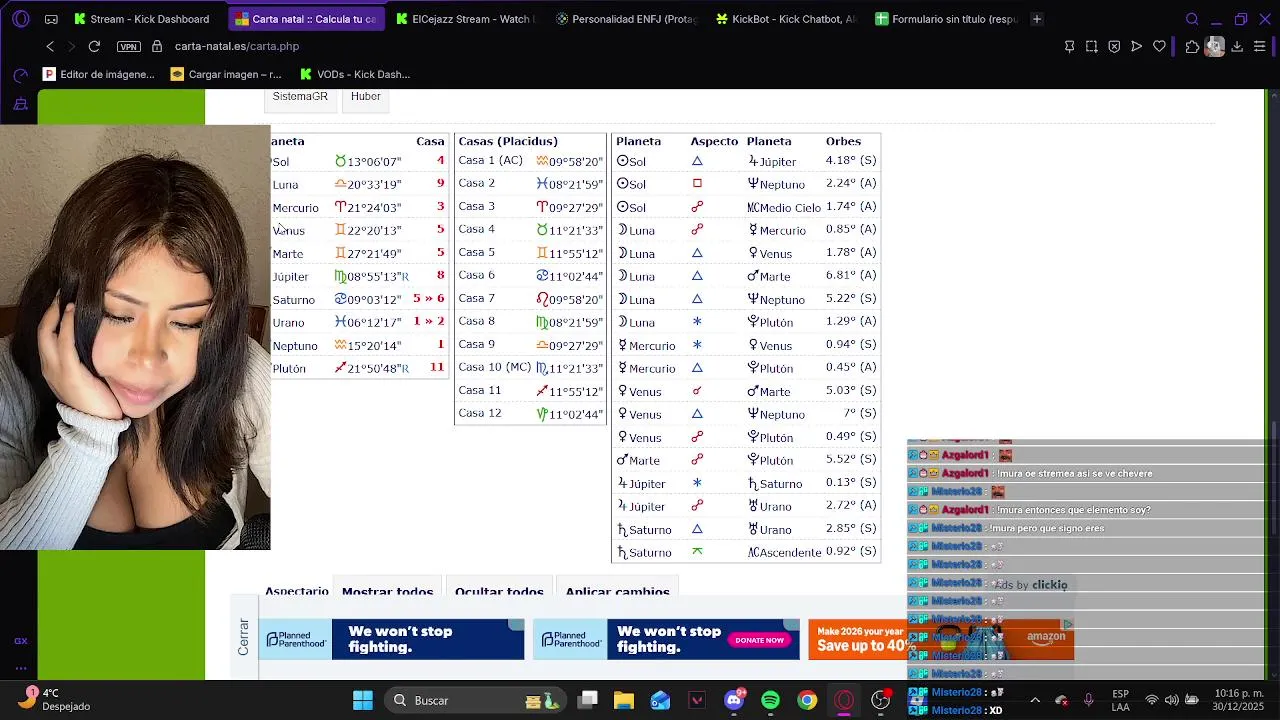Click the address bar URL carta-natal.es
1280x720 pixels.
236,46
